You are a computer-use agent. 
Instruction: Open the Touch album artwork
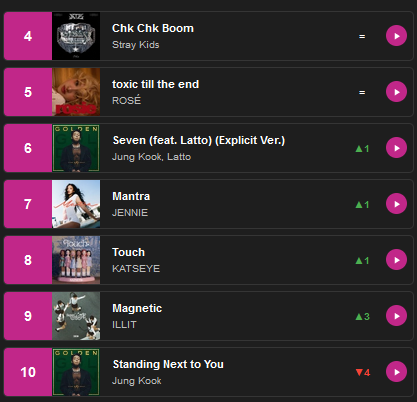[x=76, y=260]
